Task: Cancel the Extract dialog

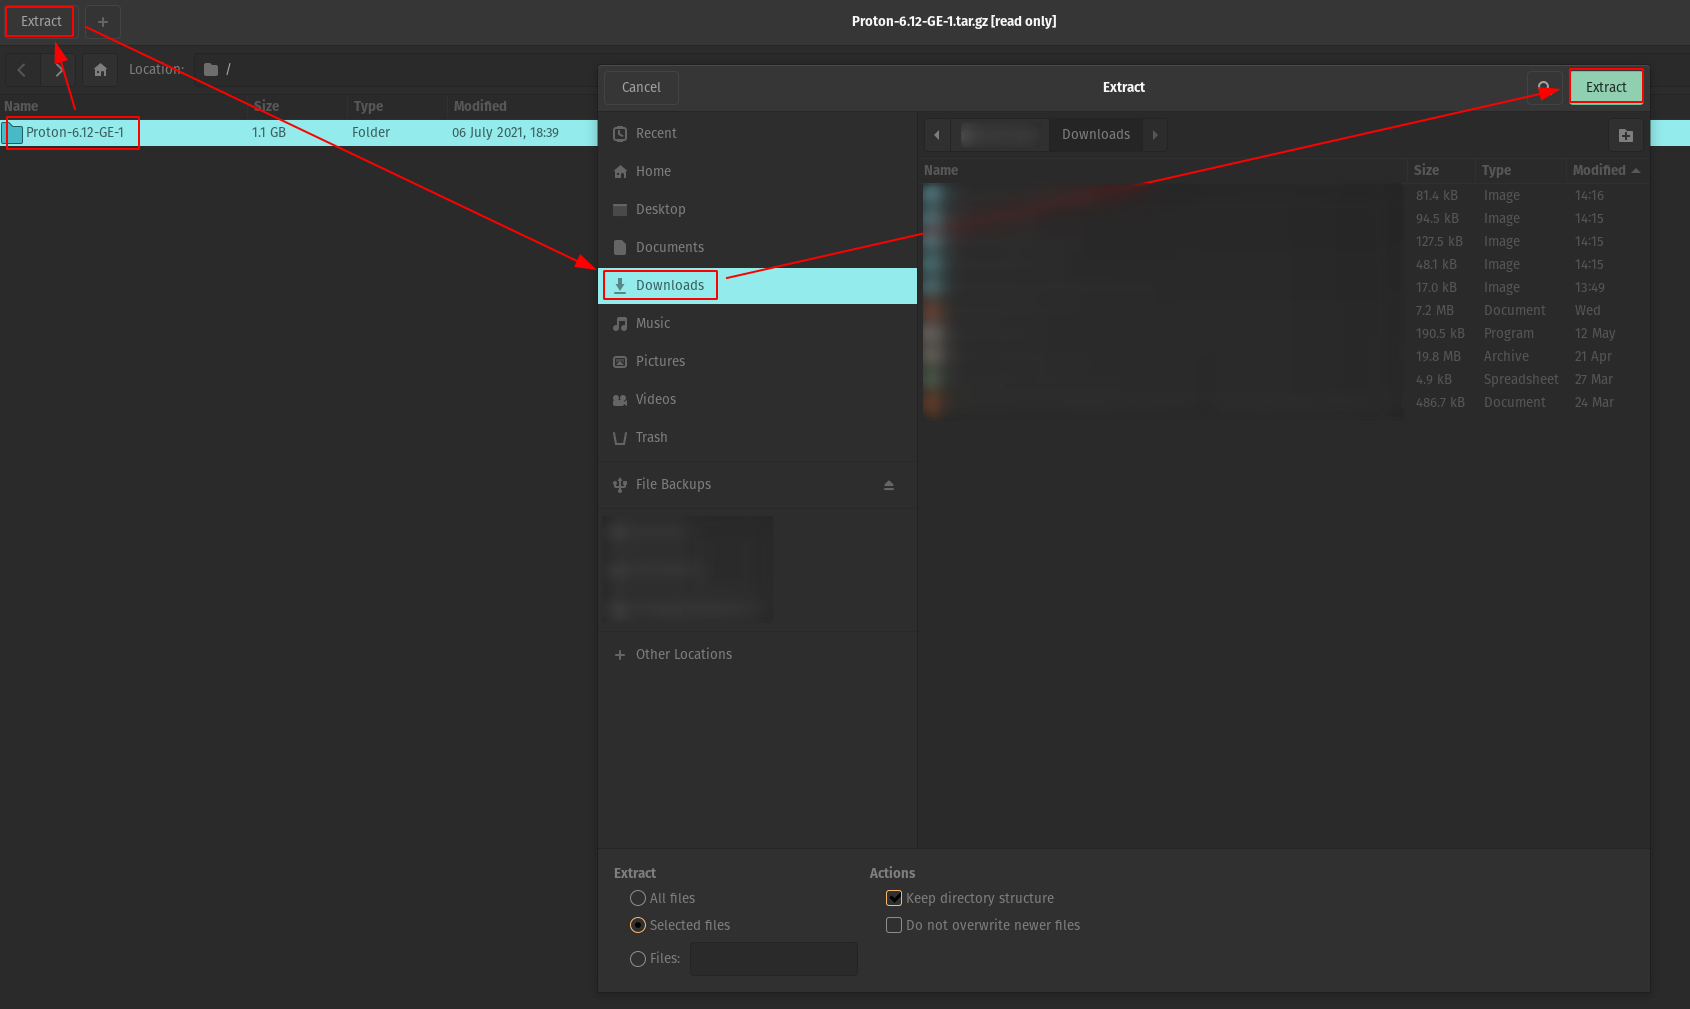Action: tap(641, 87)
